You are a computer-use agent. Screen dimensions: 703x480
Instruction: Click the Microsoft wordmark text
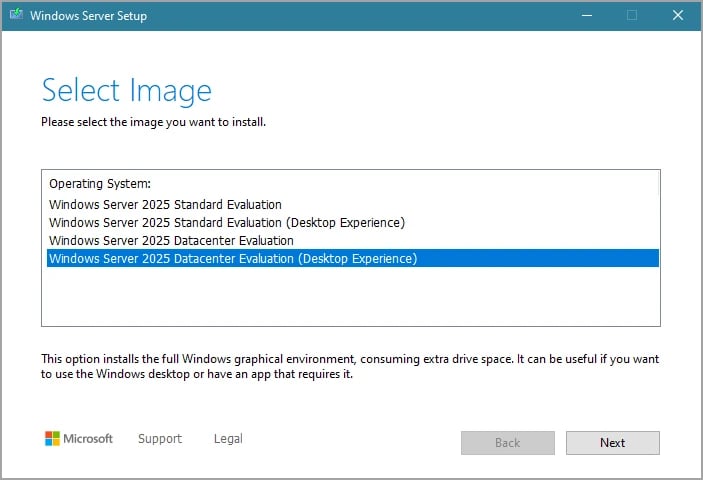(88, 439)
